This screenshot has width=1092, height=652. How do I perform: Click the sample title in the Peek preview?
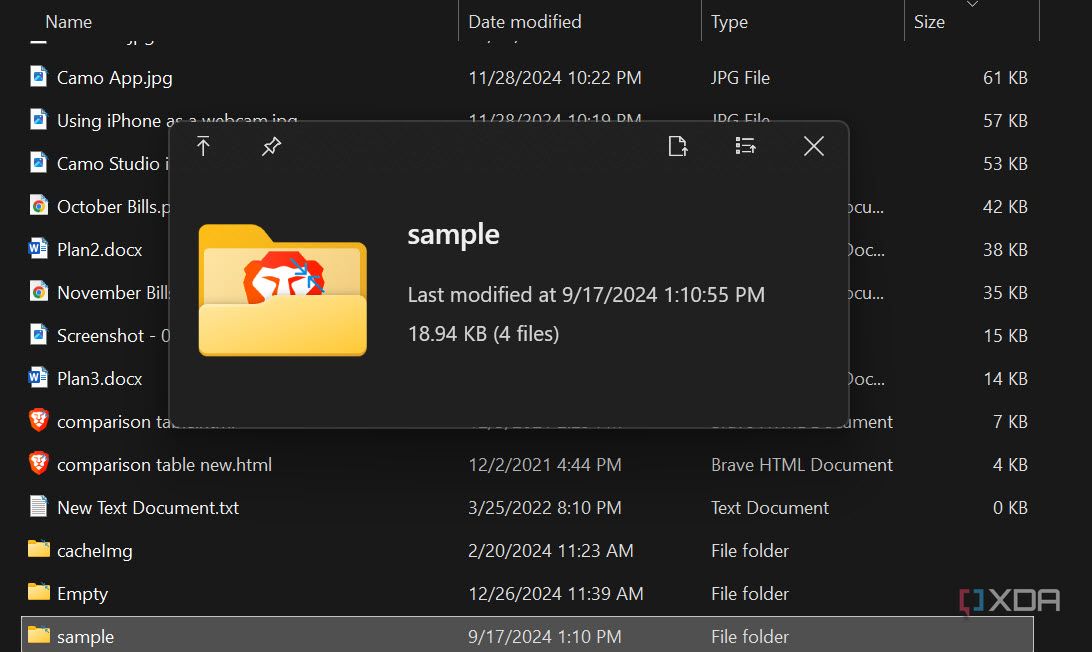pyautogui.click(x=453, y=235)
